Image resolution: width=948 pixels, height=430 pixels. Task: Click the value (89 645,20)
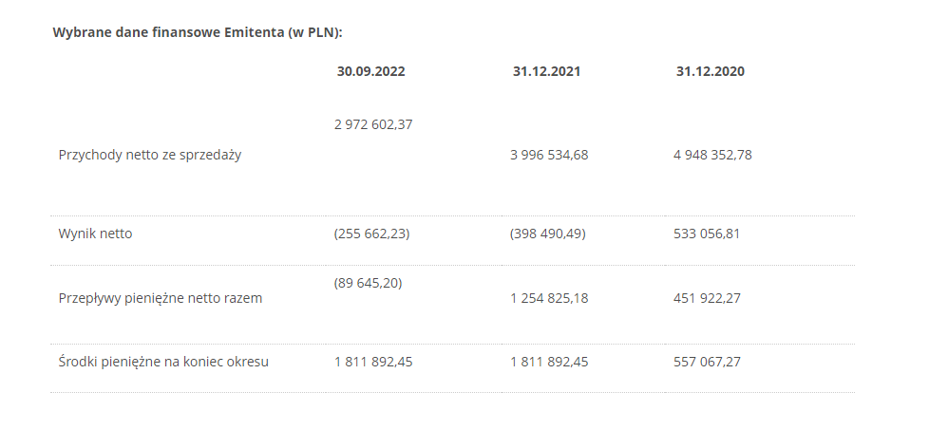point(368,283)
